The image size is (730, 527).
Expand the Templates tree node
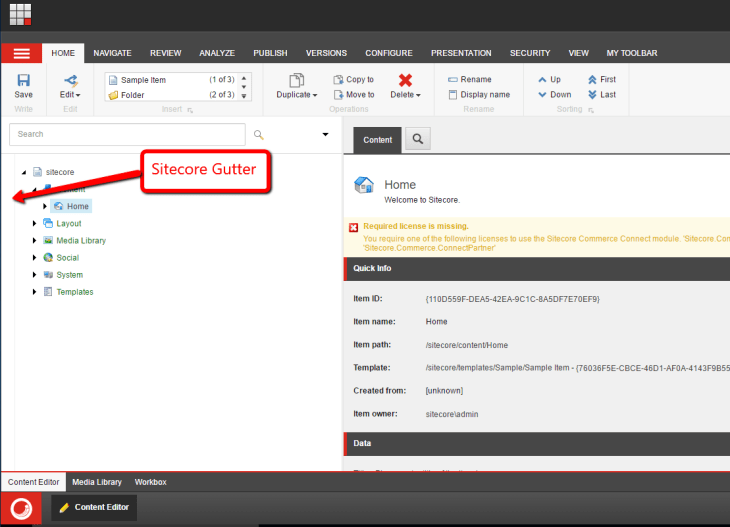coord(34,292)
